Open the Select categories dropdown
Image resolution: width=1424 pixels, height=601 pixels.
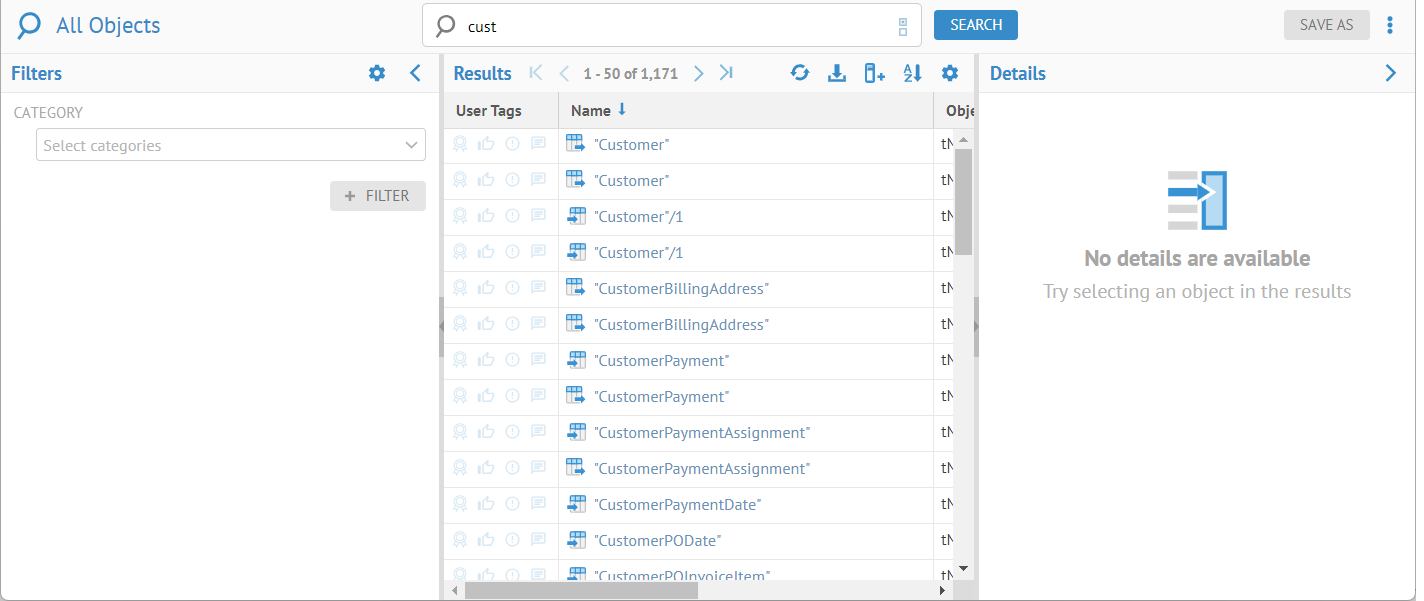231,145
